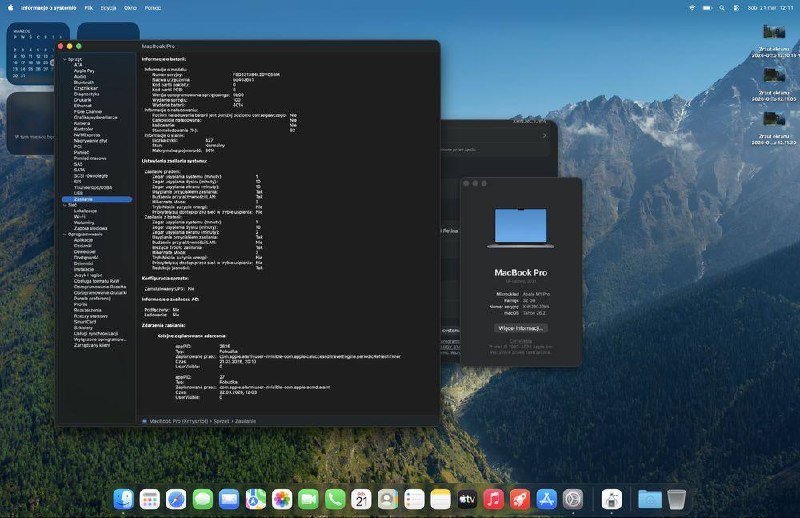Open Safari from the Dock
This screenshot has width=800, height=518.
click(x=177, y=498)
